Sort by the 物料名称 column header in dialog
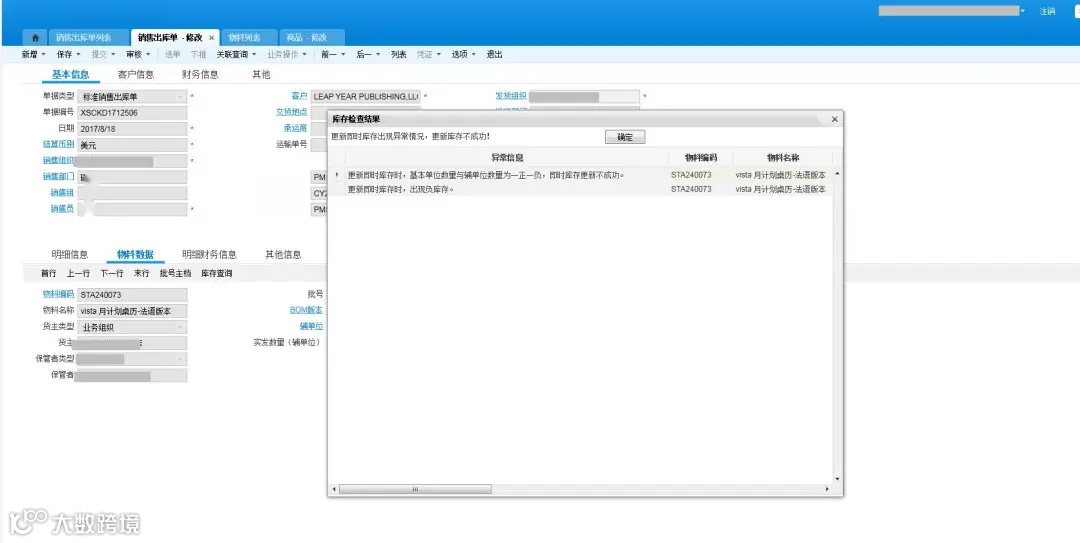Screen dimensions: 1080x543 click(x=783, y=158)
